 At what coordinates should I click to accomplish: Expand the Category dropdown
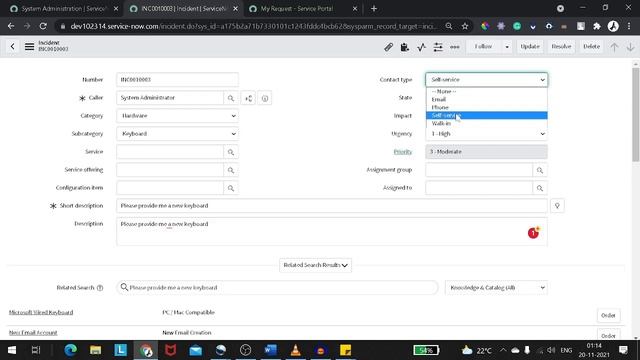[x=177, y=116]
